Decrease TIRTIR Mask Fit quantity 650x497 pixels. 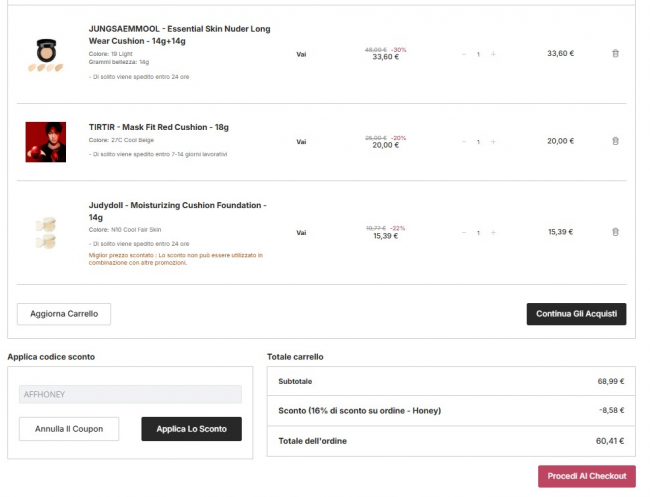pyautogui.click(x=464, y=142)
